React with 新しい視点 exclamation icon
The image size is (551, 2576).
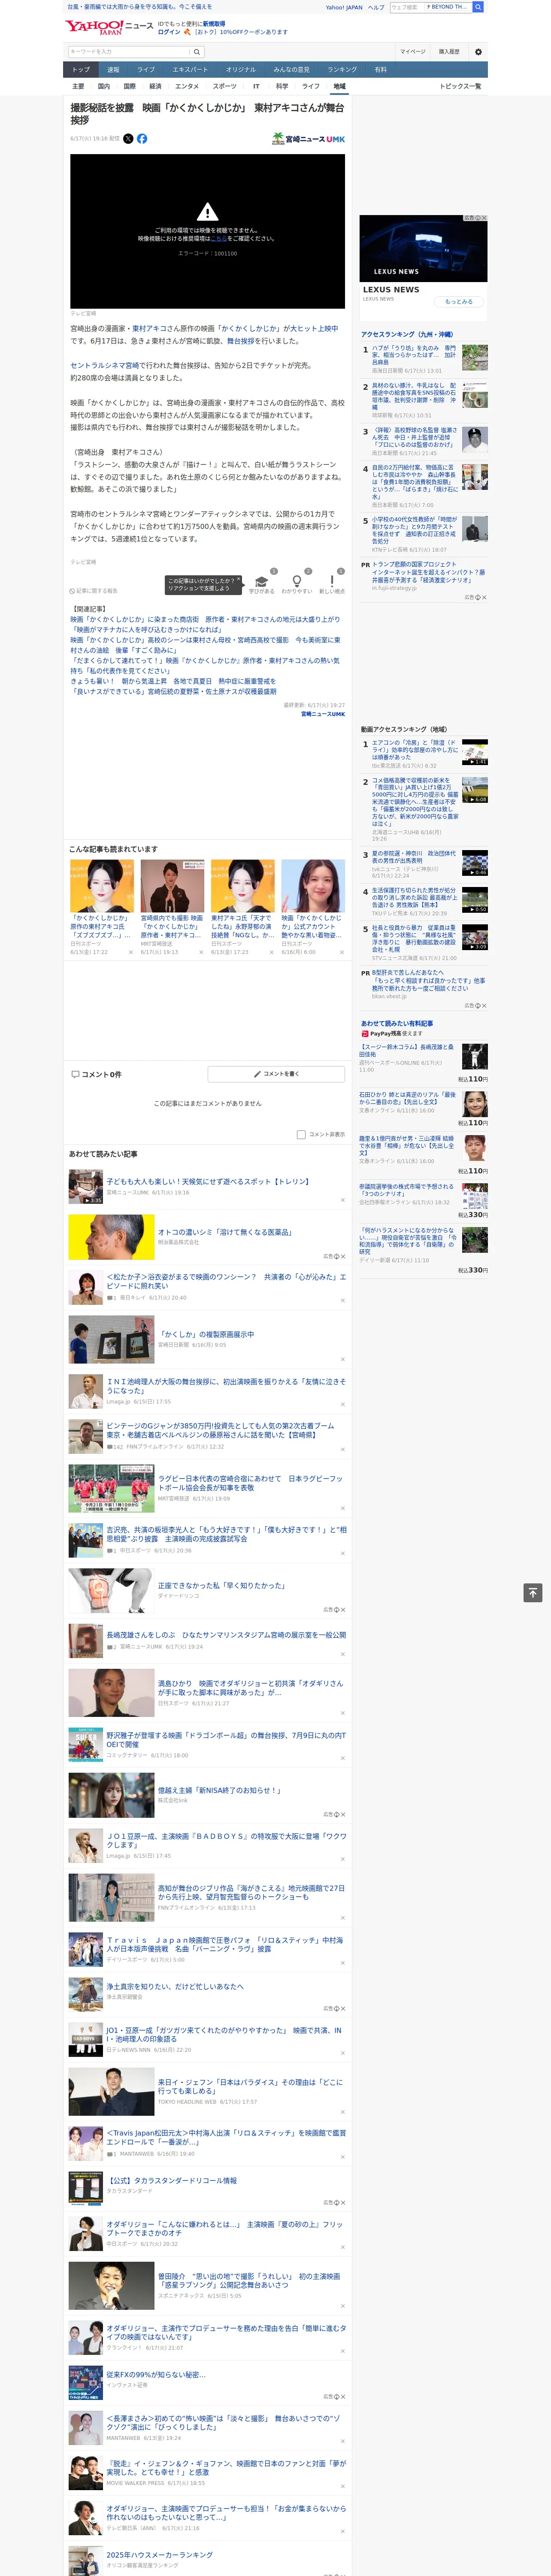tap(332, 581)
